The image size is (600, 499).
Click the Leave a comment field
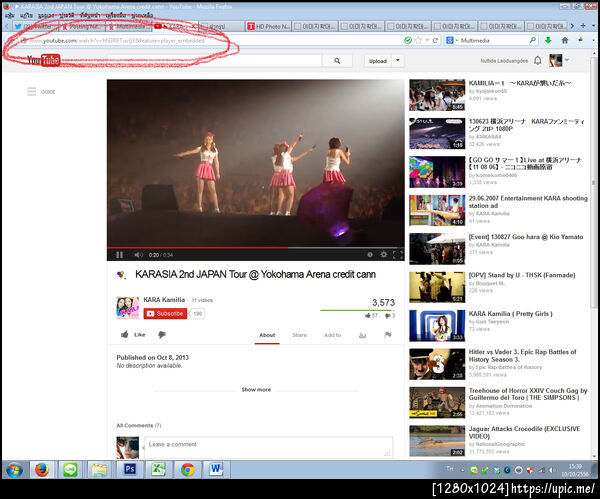268,448
